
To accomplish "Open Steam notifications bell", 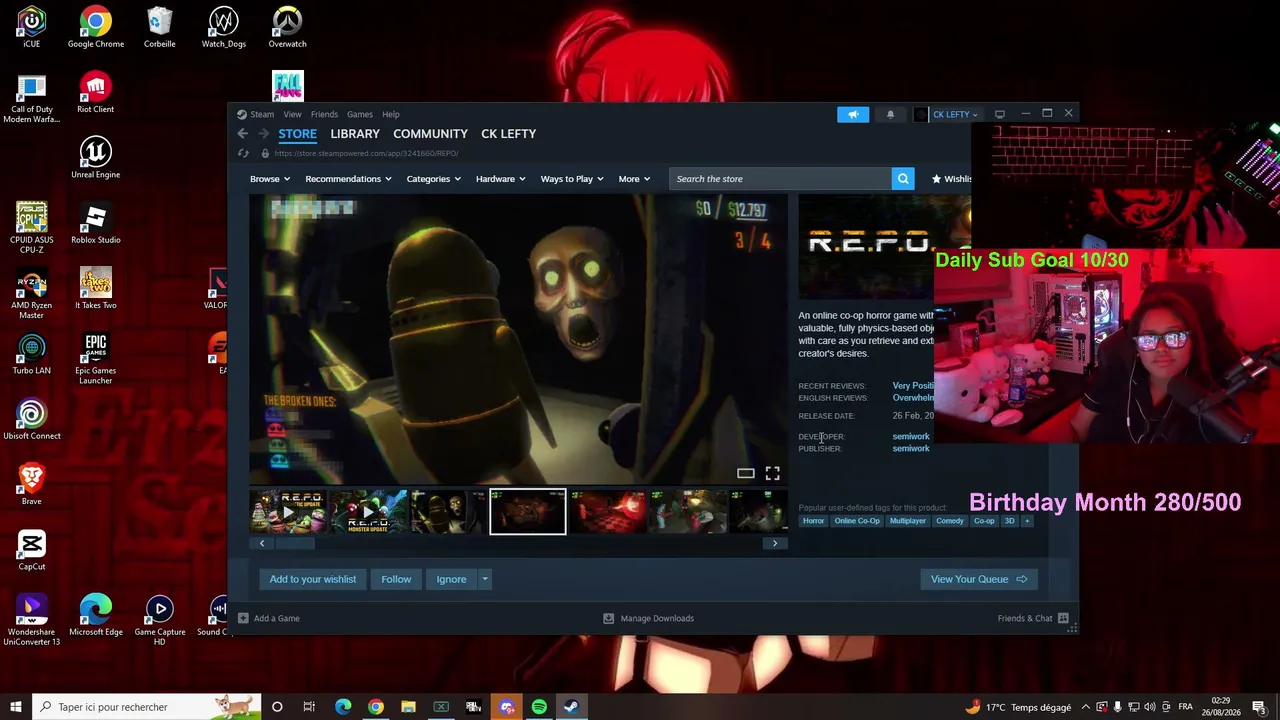I will tap(890, 114).
